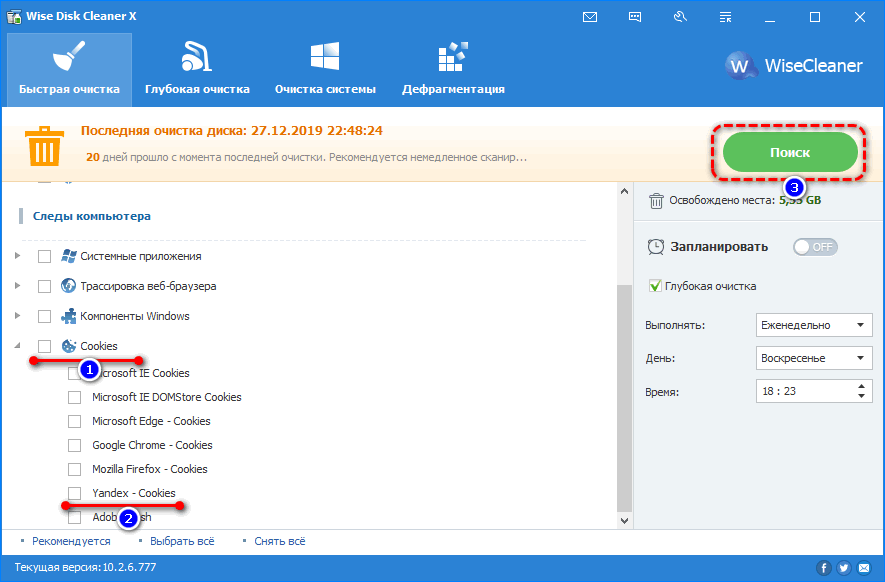
Task: Check the Yandex - Cookies checkbox
Action: click(75, 493)
